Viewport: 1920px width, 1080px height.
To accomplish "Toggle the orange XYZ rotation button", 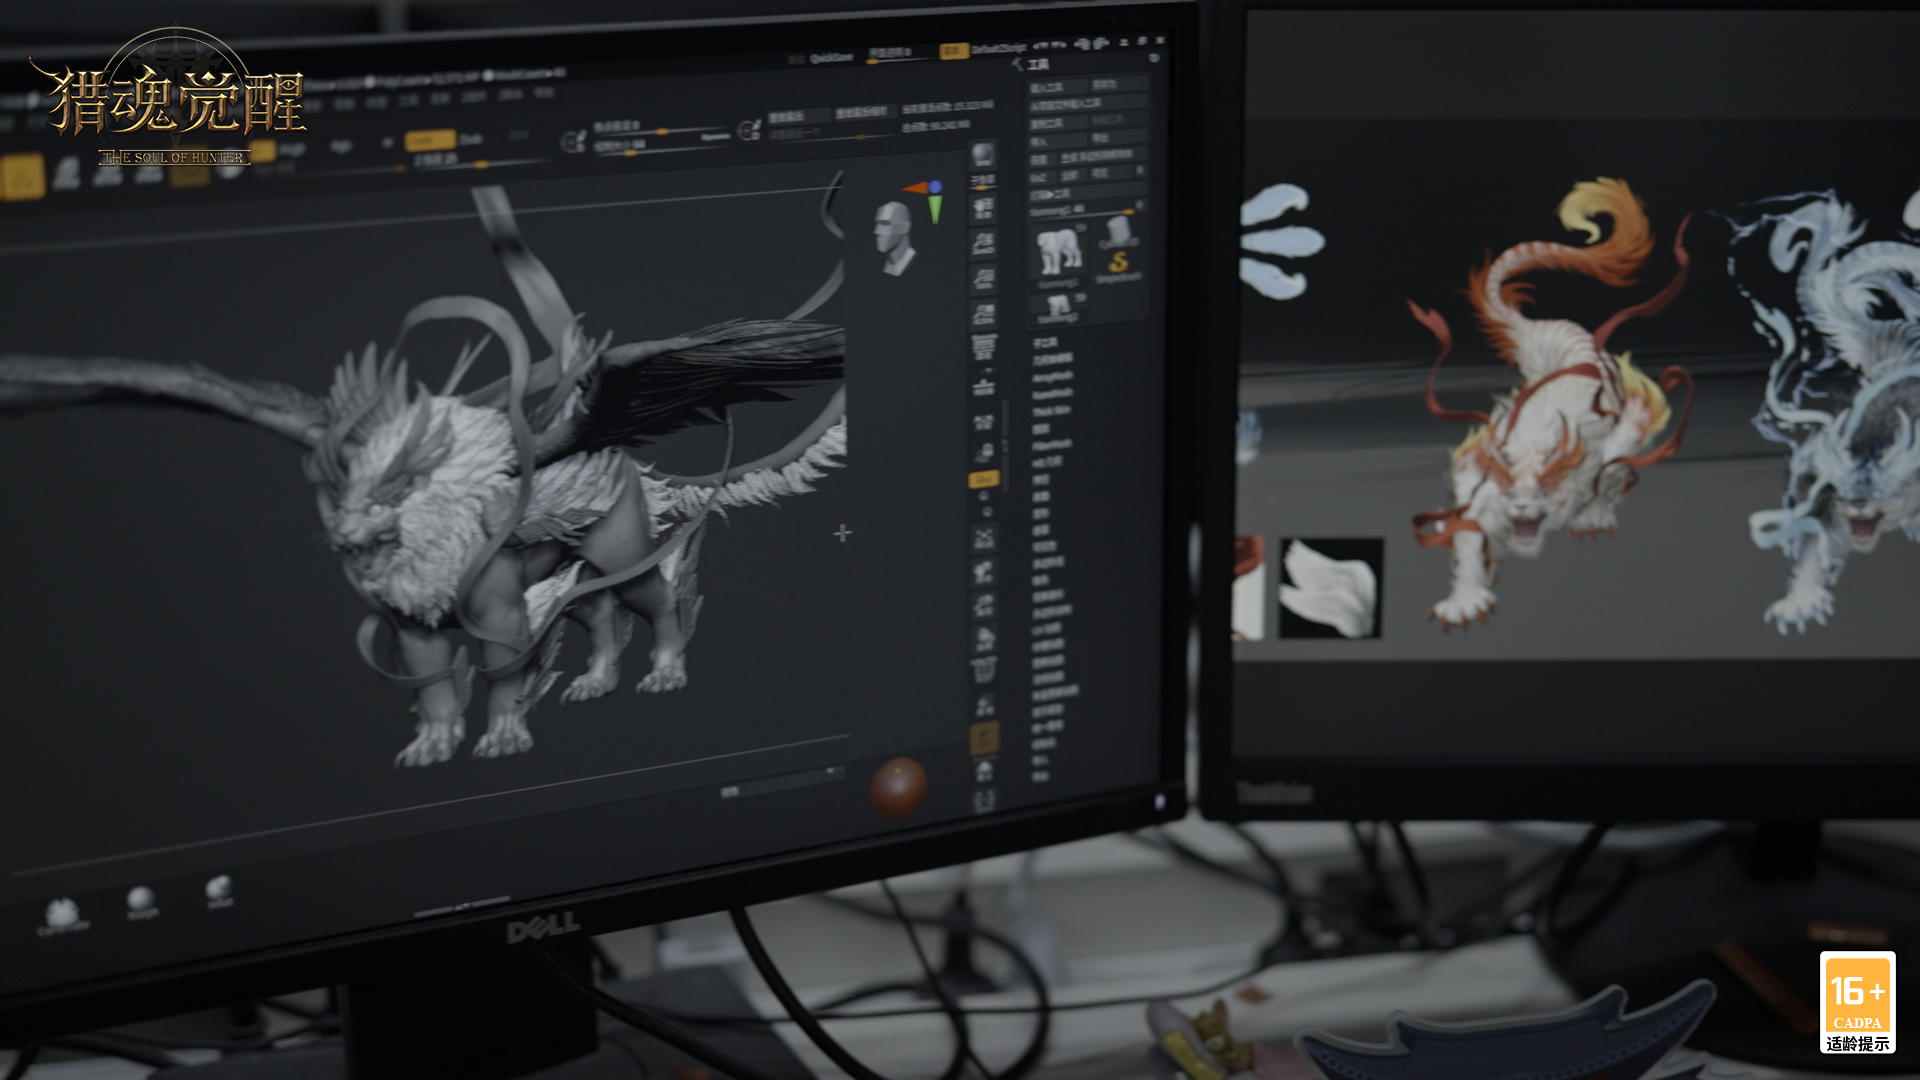I will pyautogui.click(x=983, y=480).
